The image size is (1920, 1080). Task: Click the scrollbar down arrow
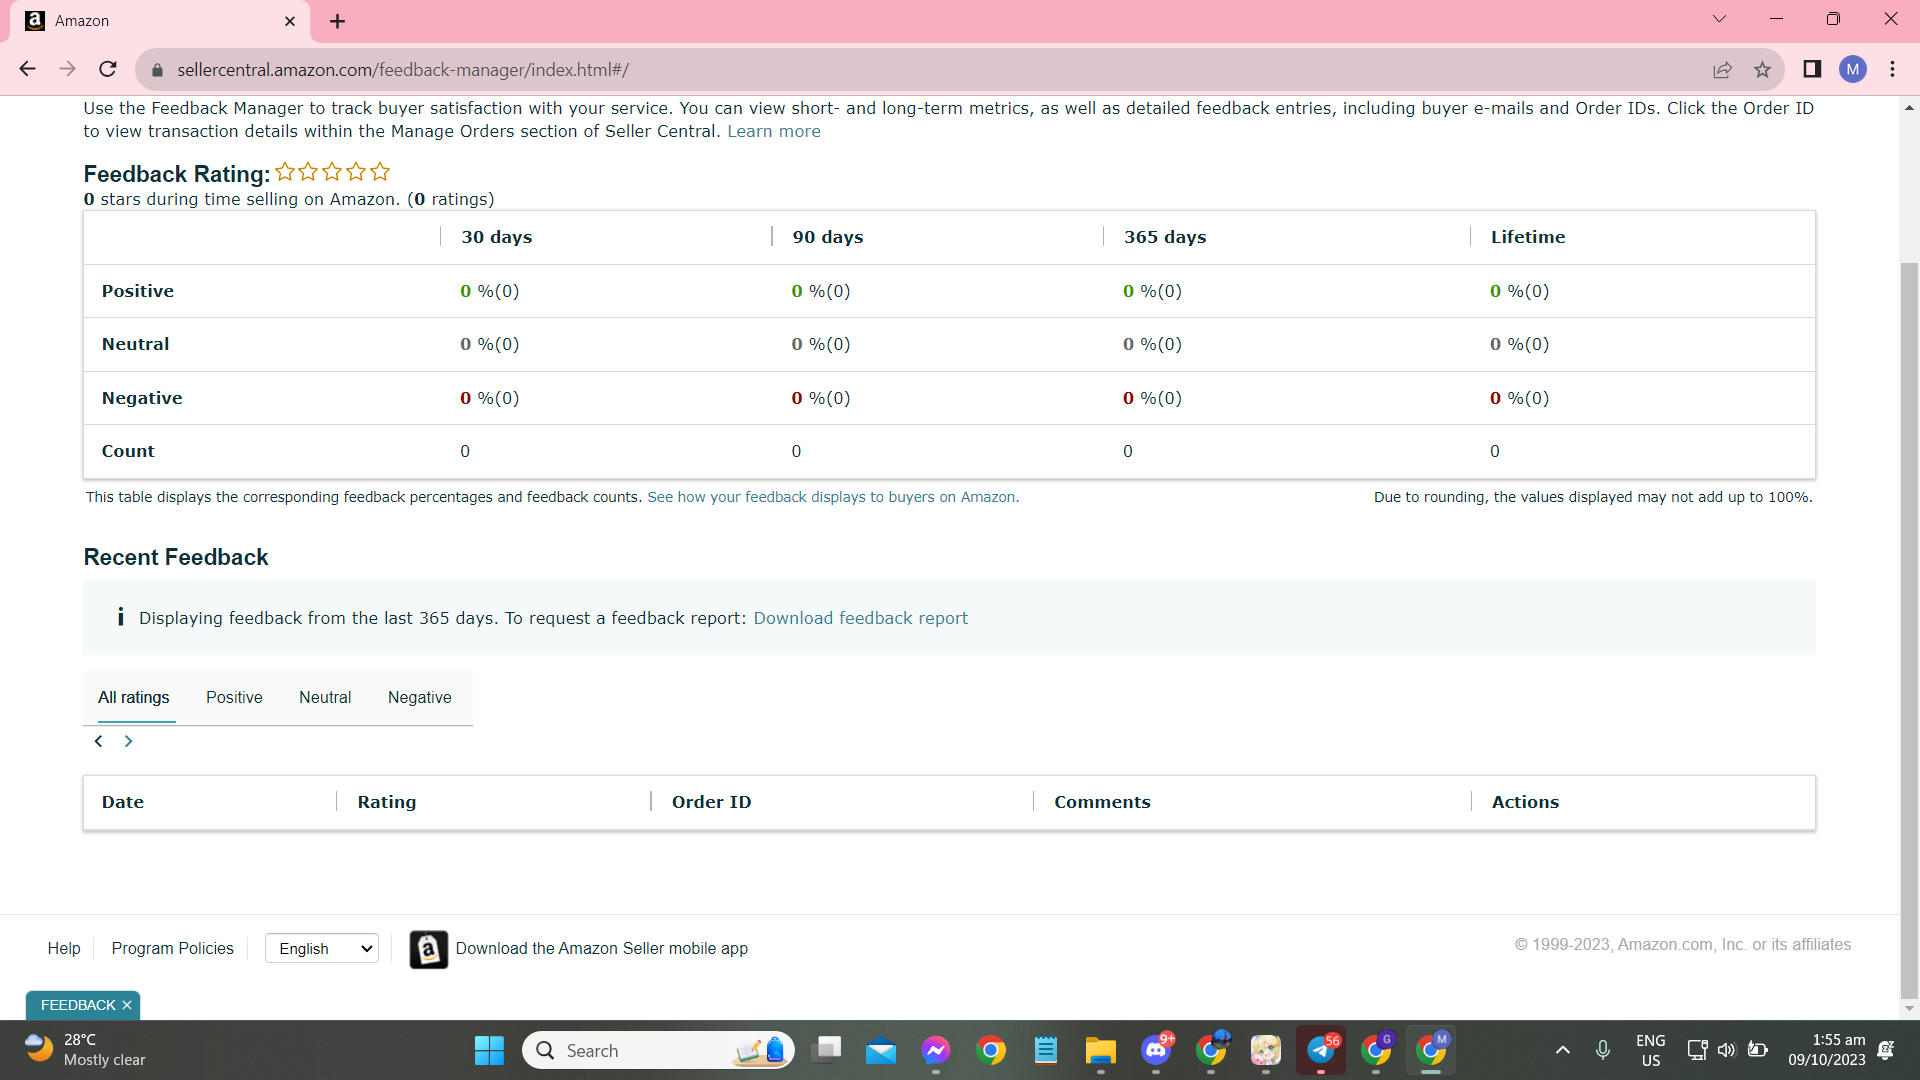(1909, 1008)
